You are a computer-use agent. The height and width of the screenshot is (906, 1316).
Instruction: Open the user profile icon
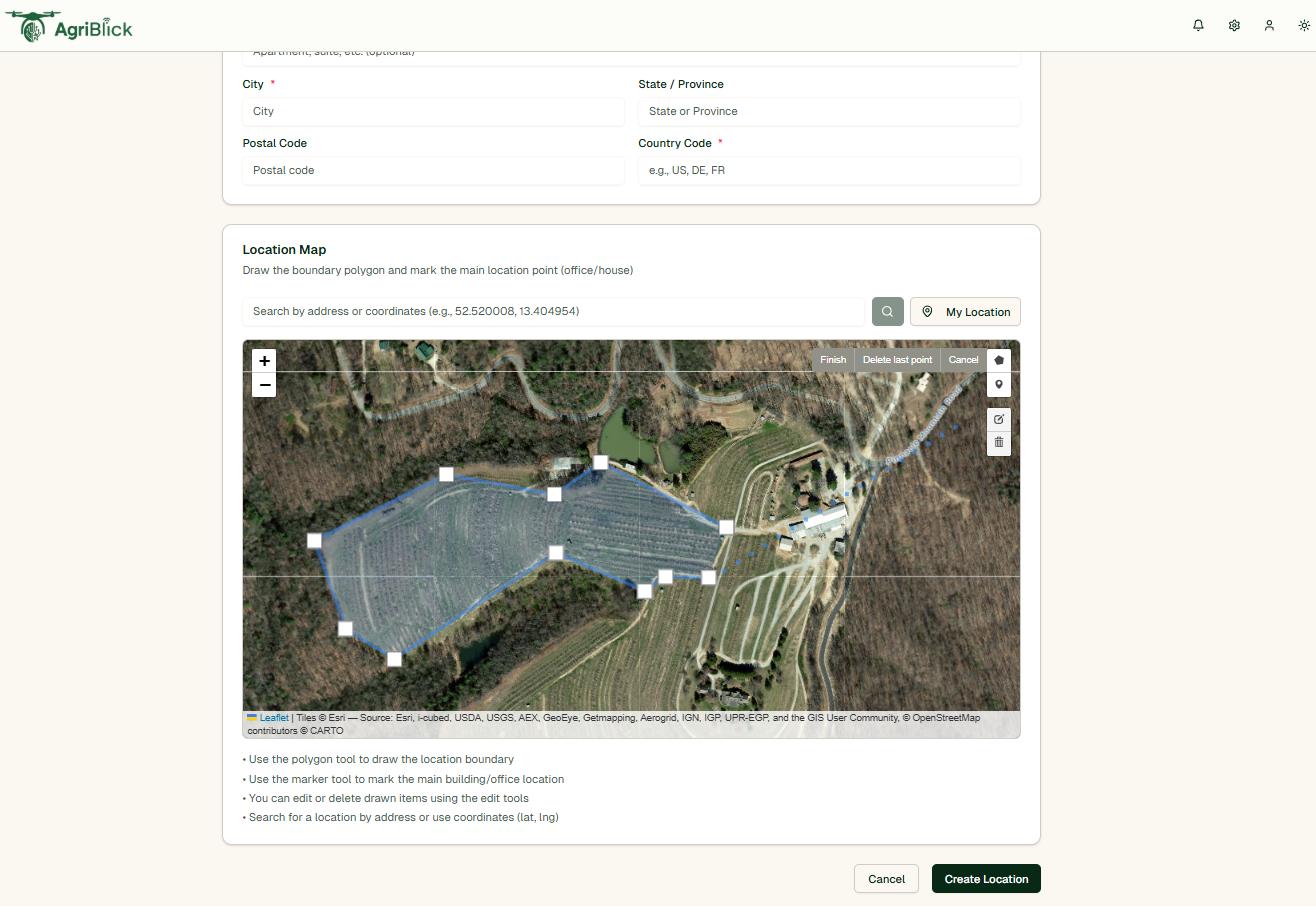1269,25
